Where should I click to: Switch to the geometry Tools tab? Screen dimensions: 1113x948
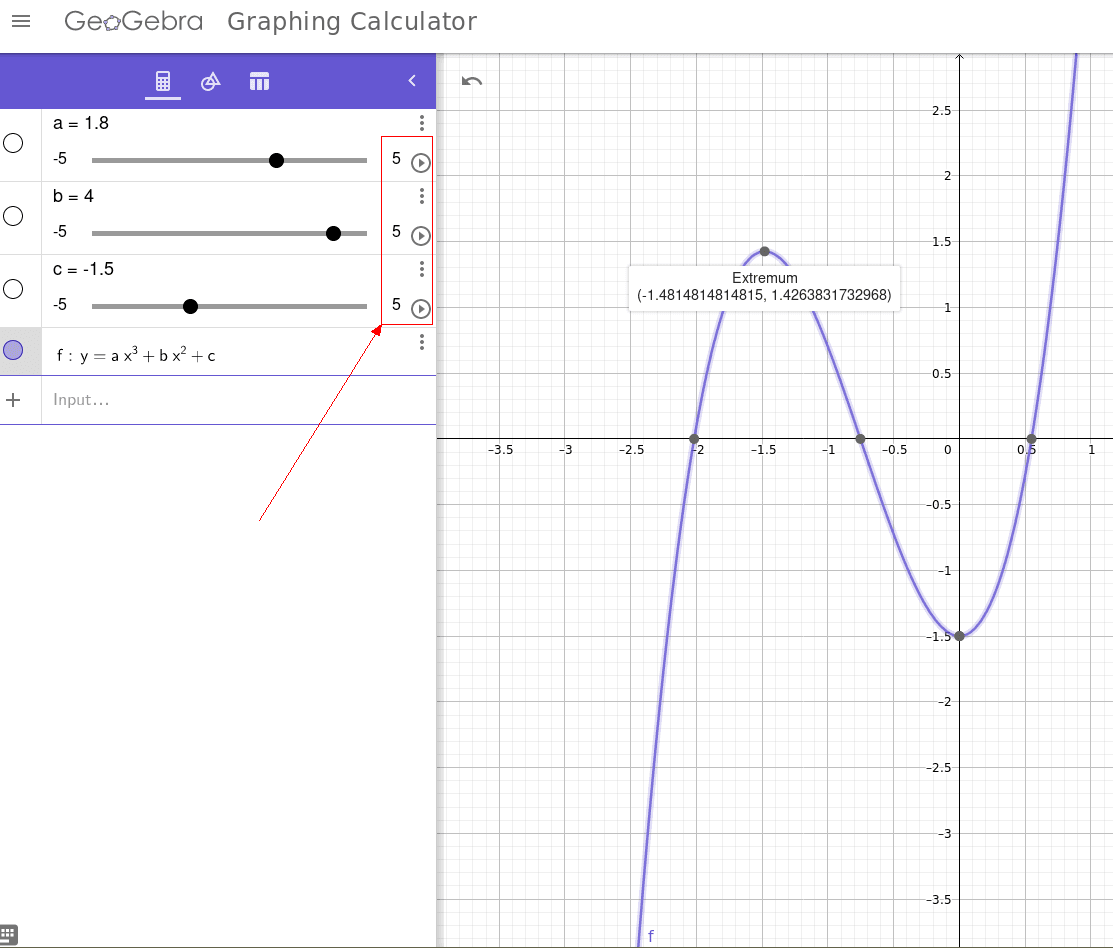(211, 81)
